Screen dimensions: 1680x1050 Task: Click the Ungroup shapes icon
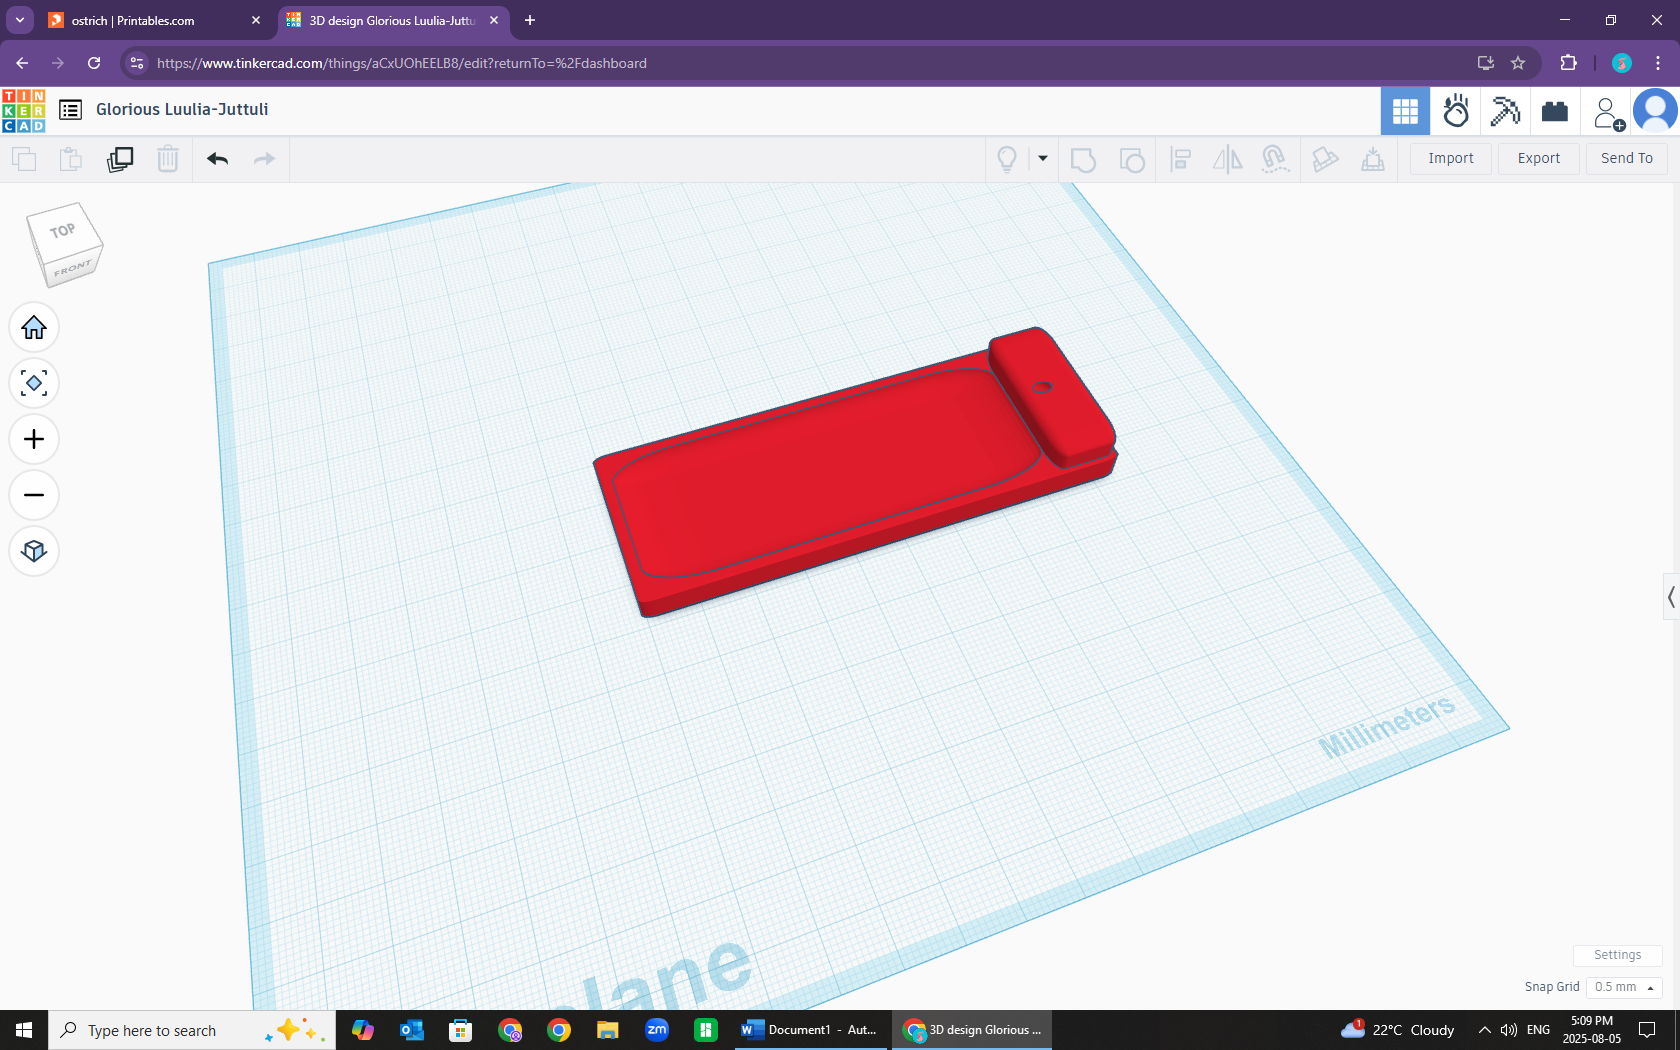pos(1132,159)
